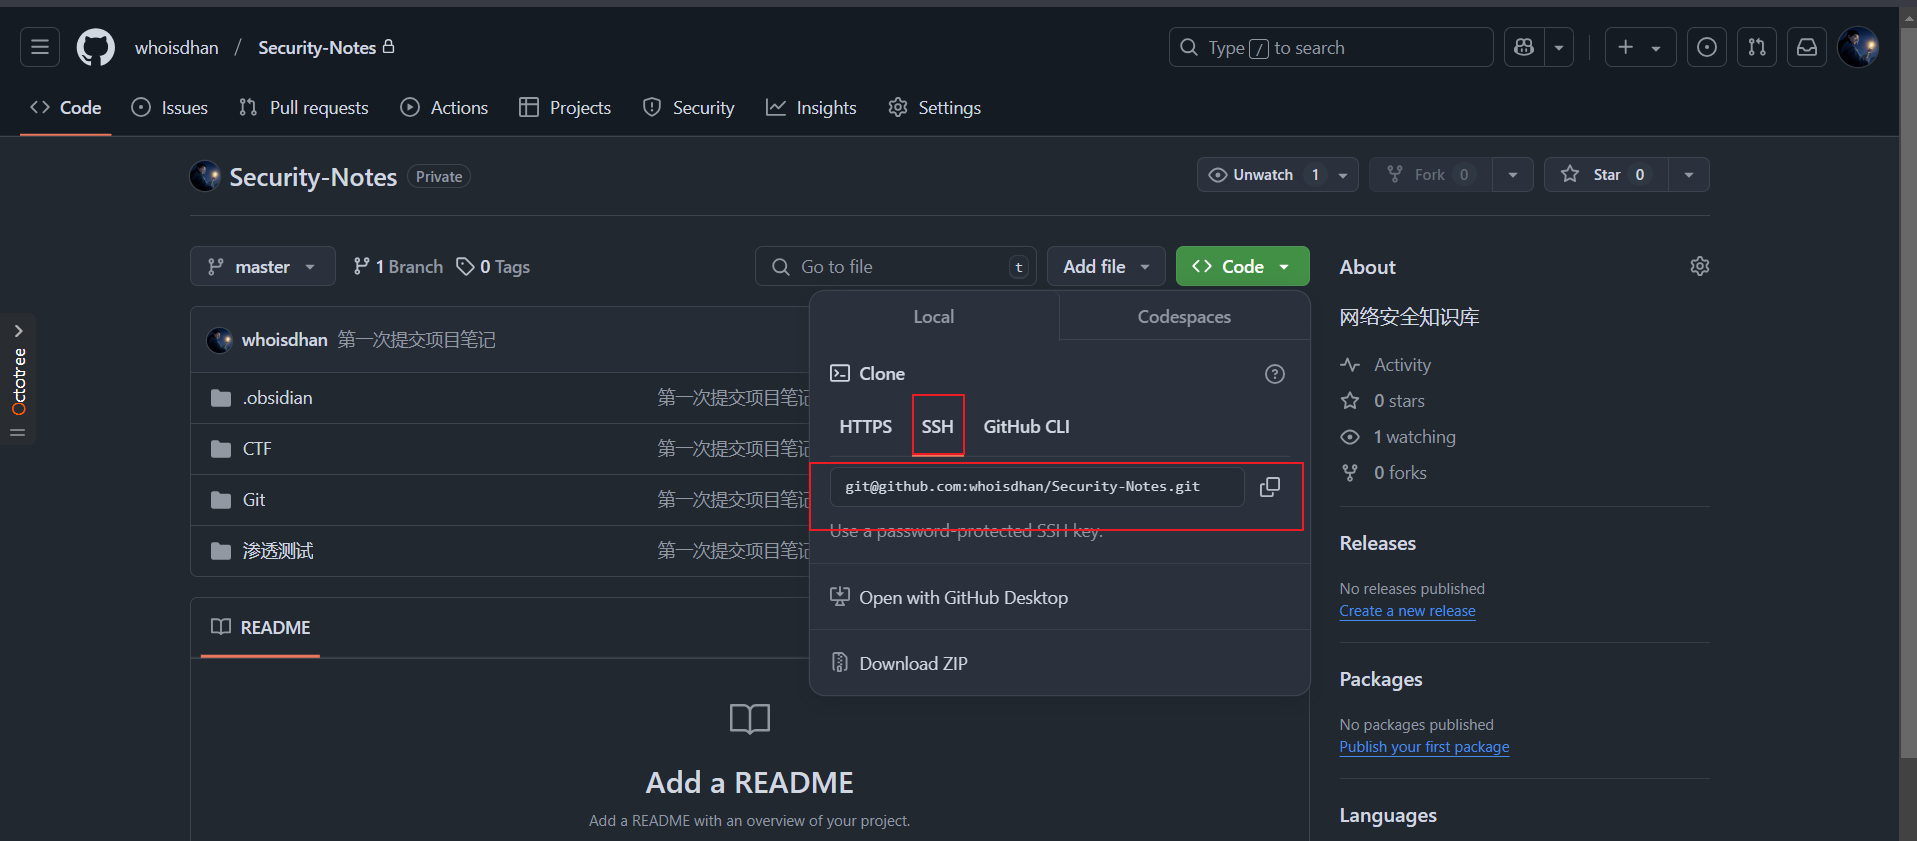Click Download ZIP

912,664
